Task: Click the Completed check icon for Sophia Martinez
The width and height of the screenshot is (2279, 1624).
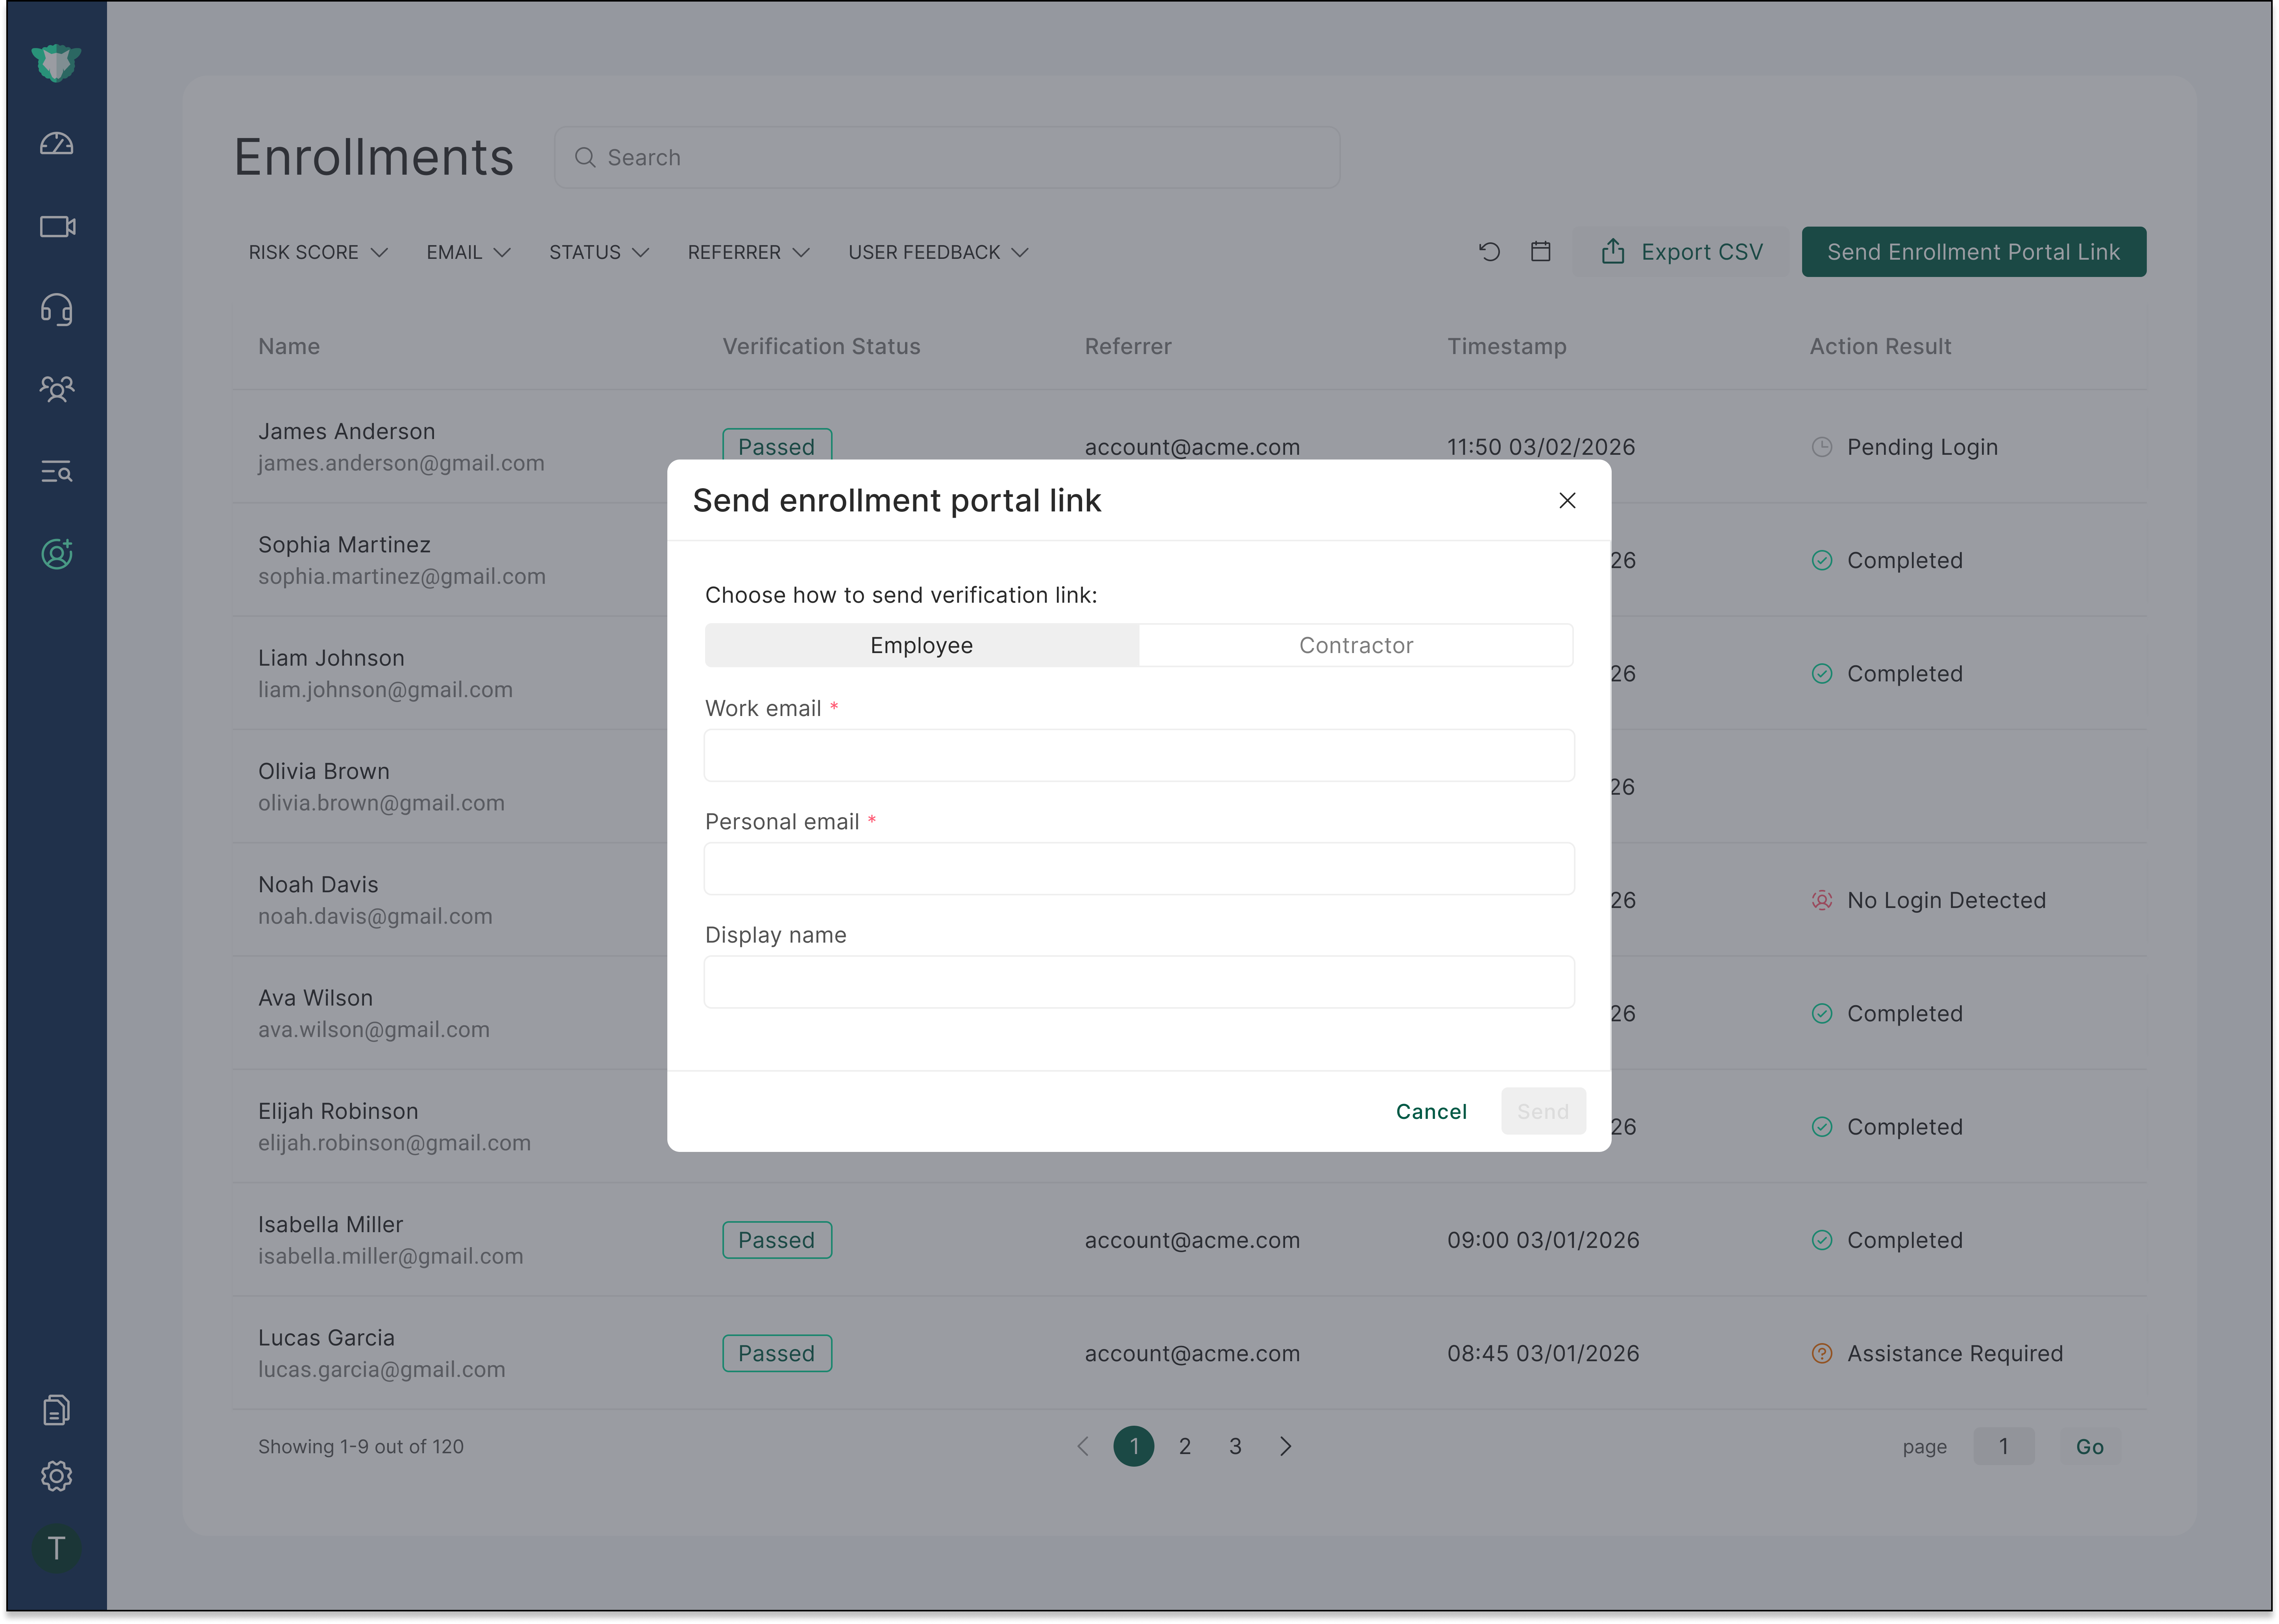Action: tap(1822, 560)
